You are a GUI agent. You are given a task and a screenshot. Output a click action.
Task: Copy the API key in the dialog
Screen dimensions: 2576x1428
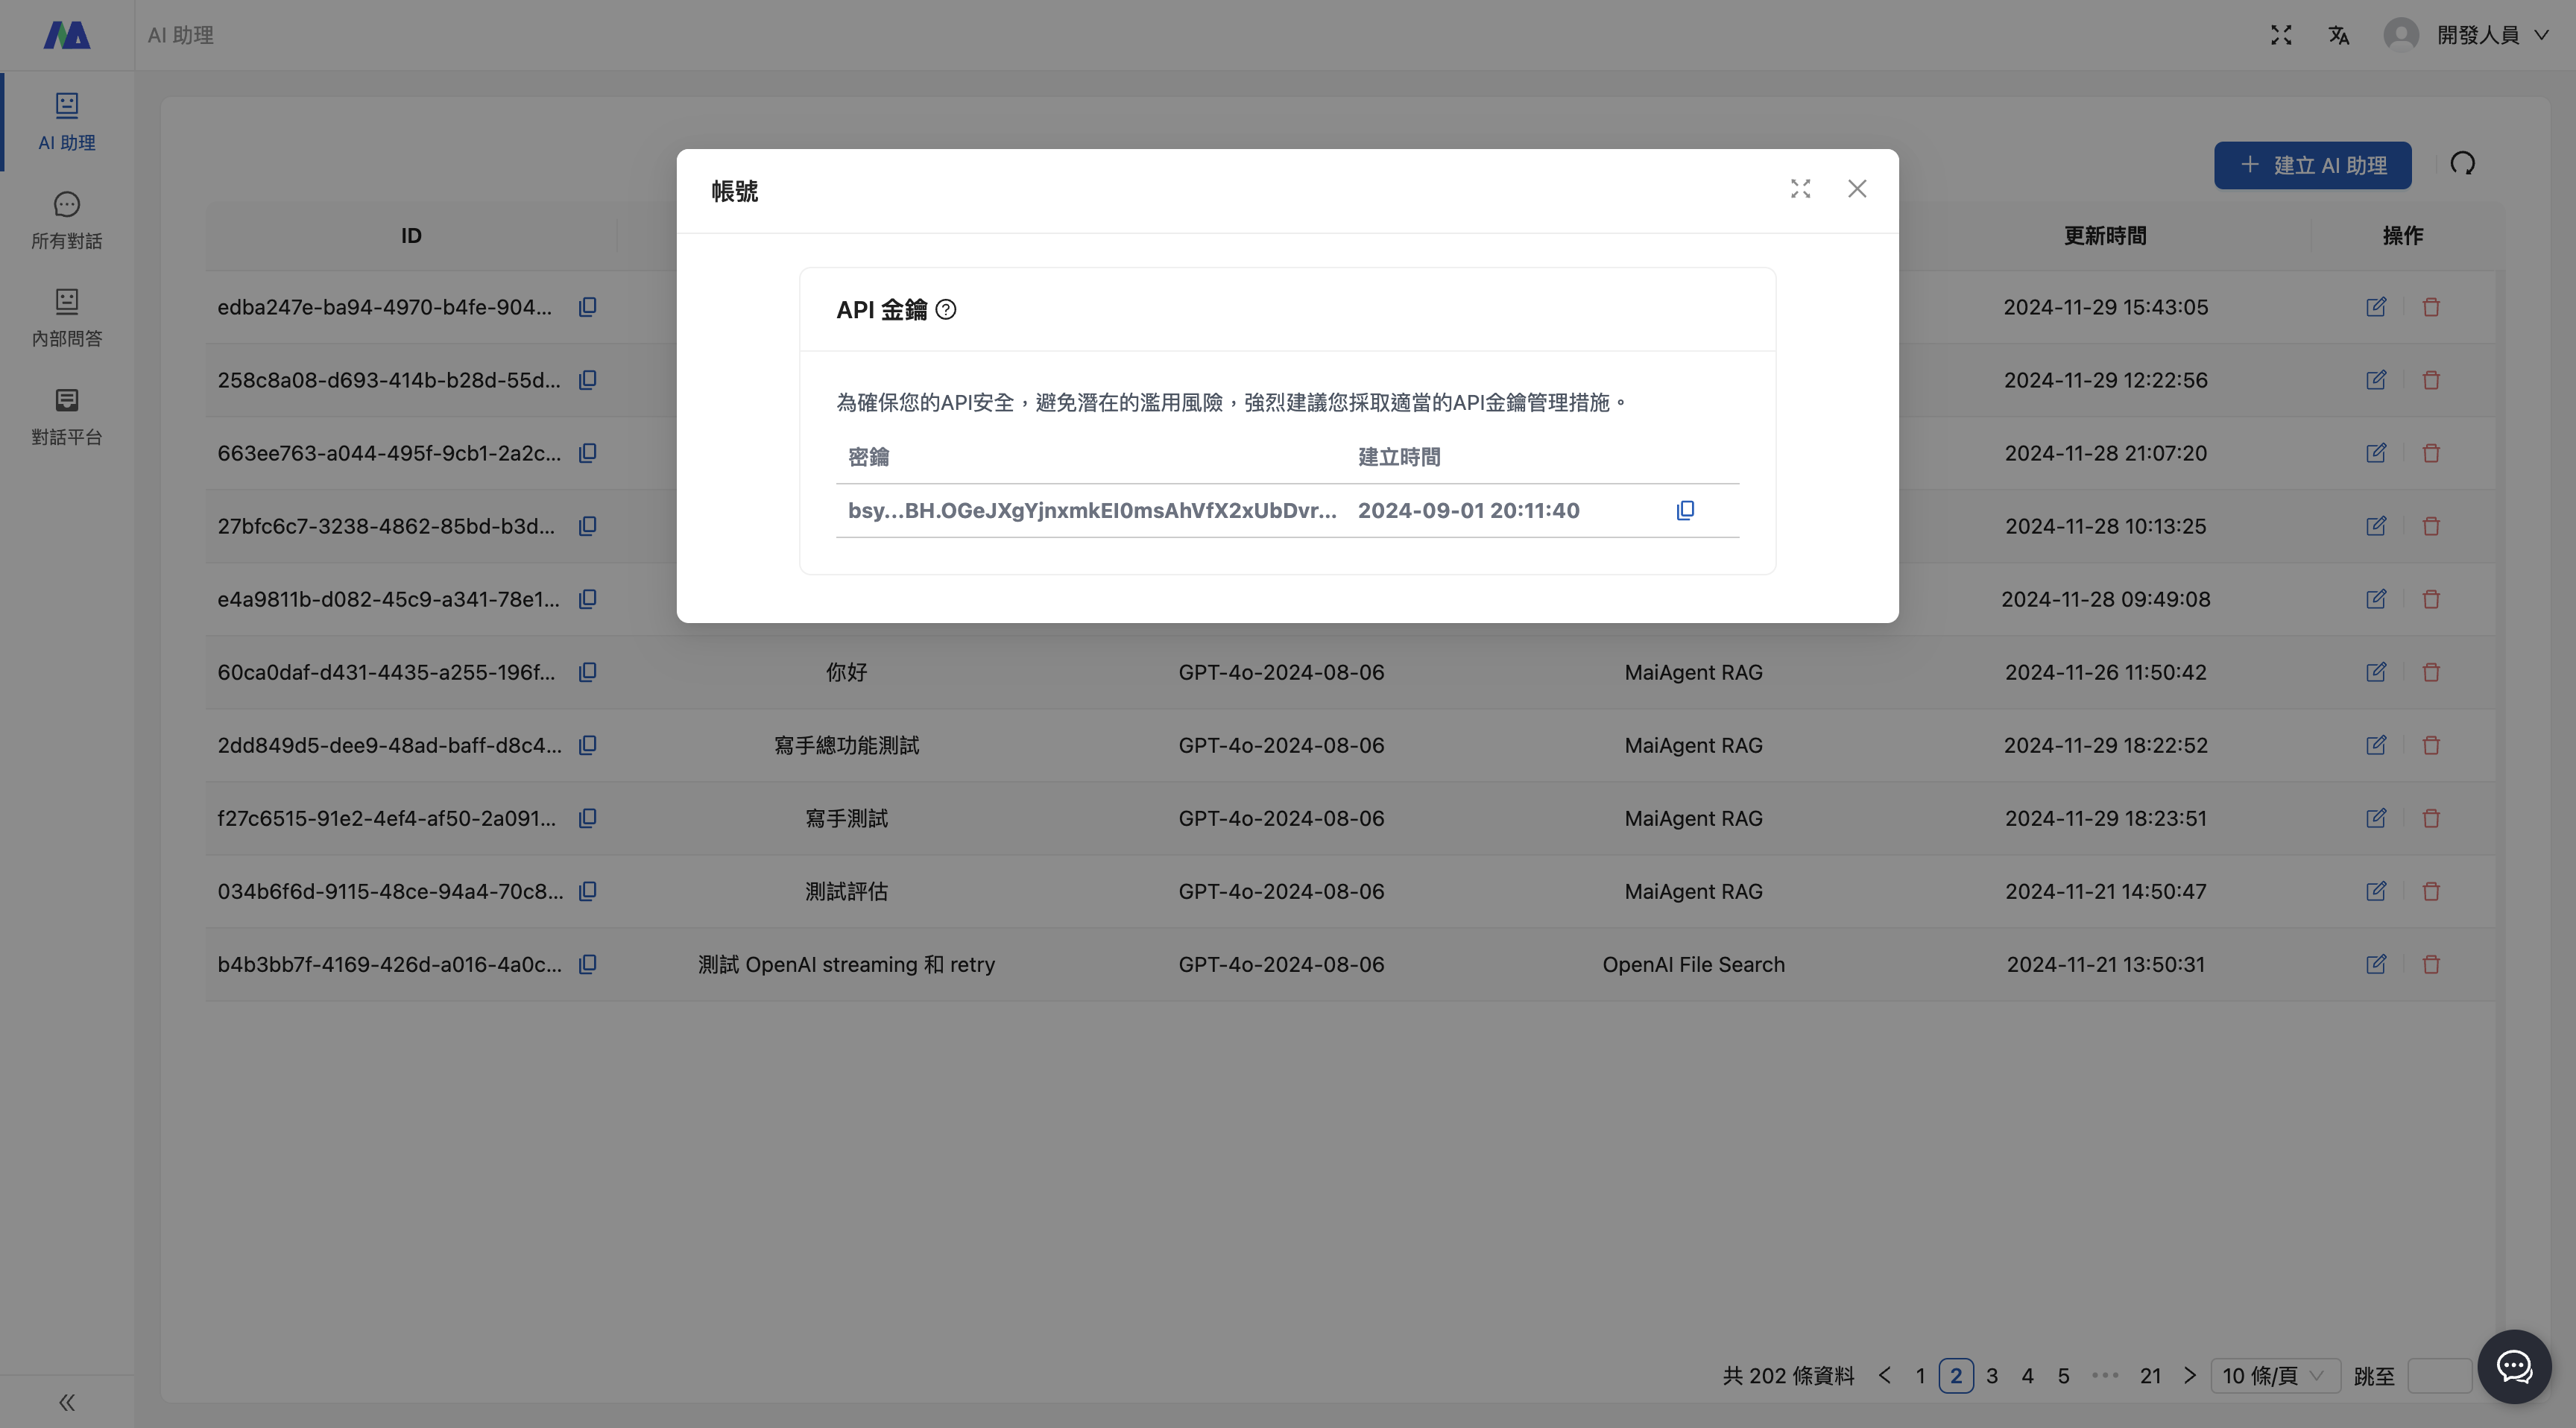pyautogui.click(x=1685, y=511)
